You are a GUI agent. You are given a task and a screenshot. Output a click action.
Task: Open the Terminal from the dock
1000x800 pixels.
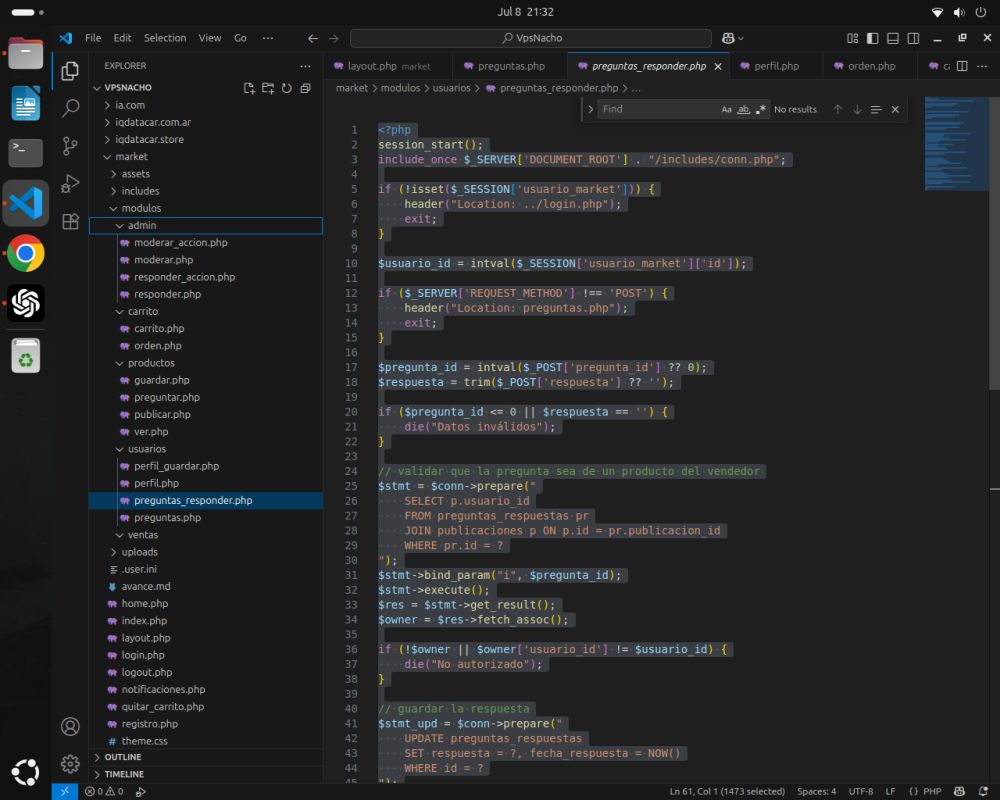point(26,153)
